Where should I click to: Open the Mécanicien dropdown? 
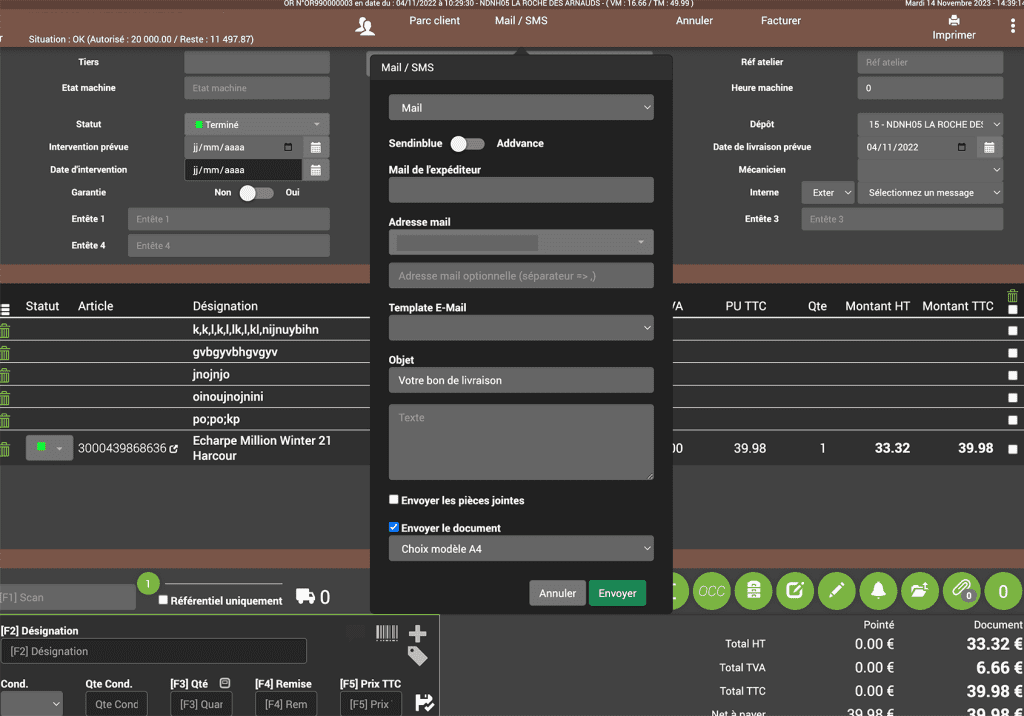click(930, 170)
